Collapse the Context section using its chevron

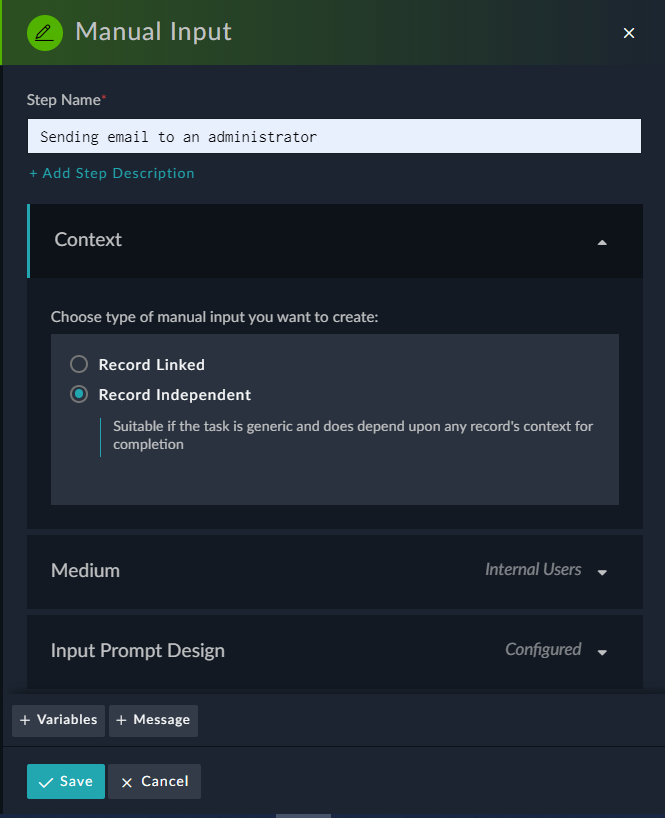pos(602,242)
